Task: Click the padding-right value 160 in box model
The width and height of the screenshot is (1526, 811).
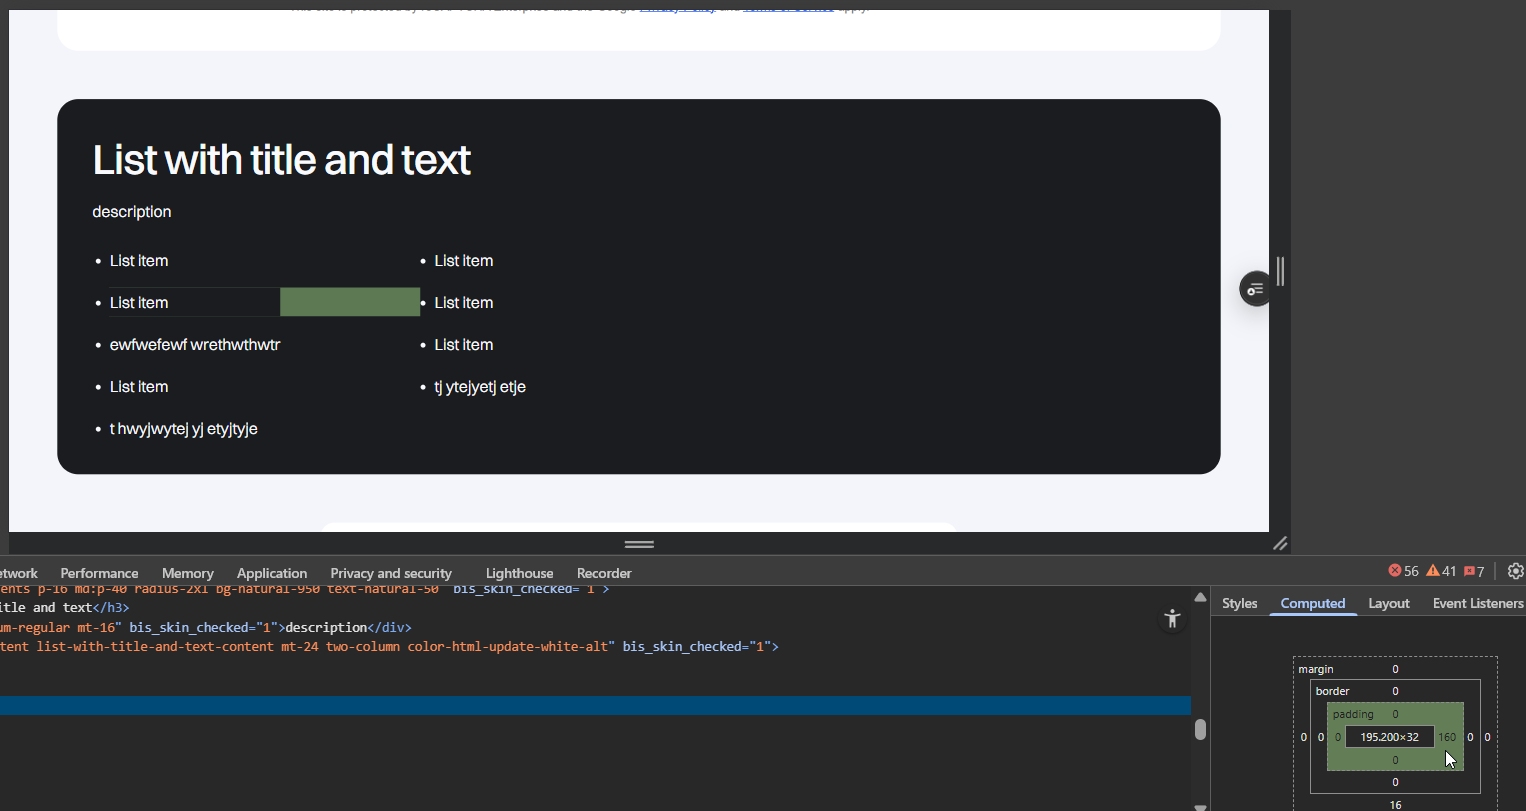Action: tap(1447, 737)
